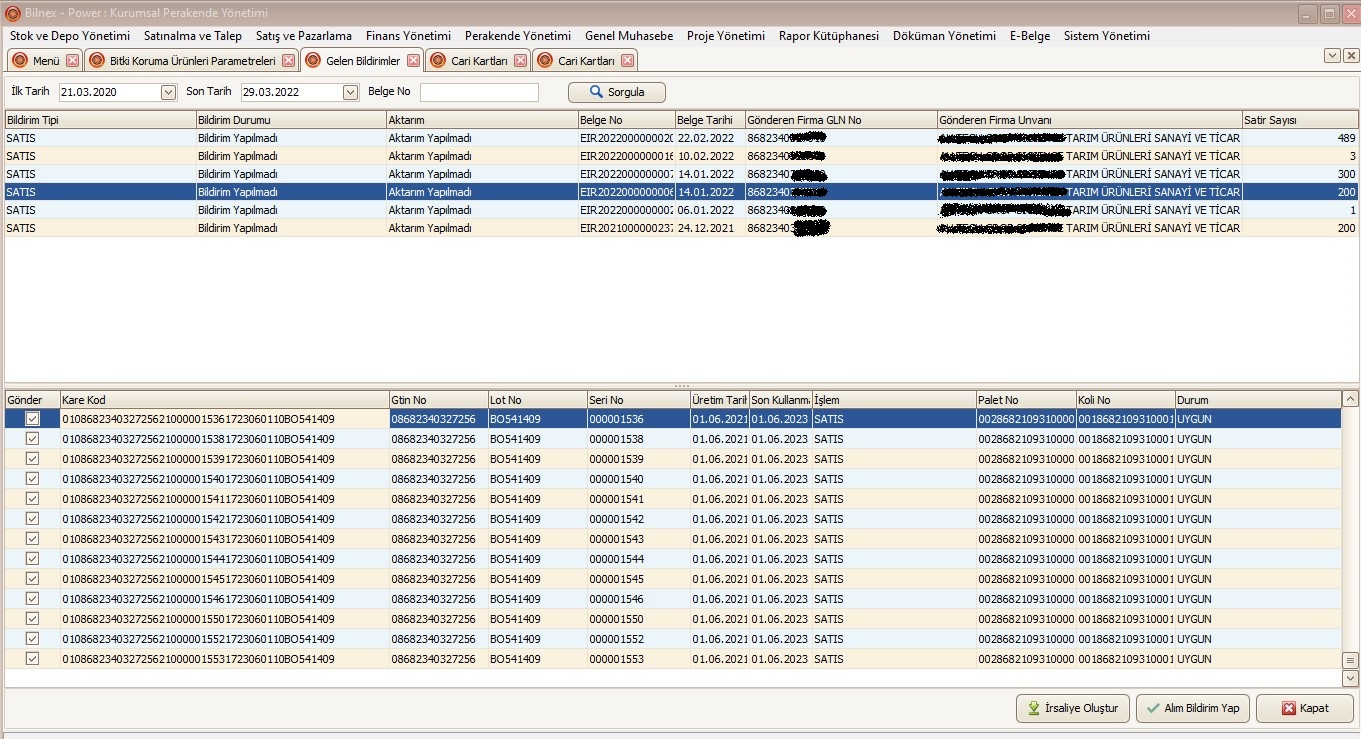Select notification row dated 22.02.2022
The image size is (1361, 739).
tap(681, 138)
